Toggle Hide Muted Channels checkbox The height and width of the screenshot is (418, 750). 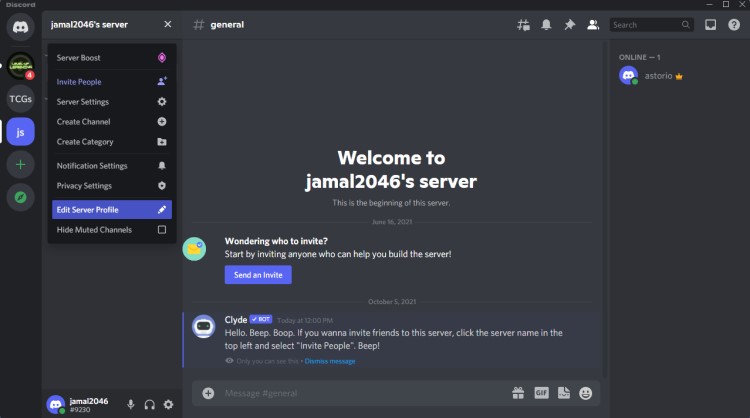[x=162, y=230]
